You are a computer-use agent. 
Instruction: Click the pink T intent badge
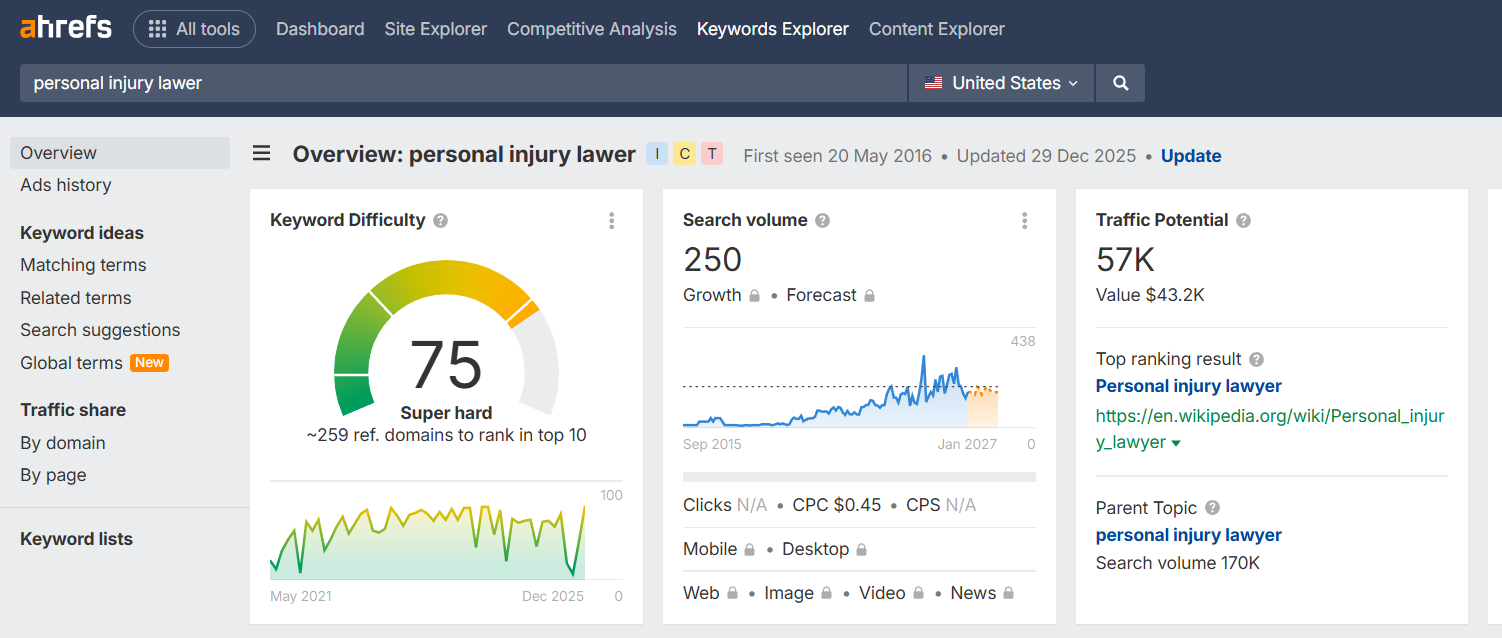point(711,154)
